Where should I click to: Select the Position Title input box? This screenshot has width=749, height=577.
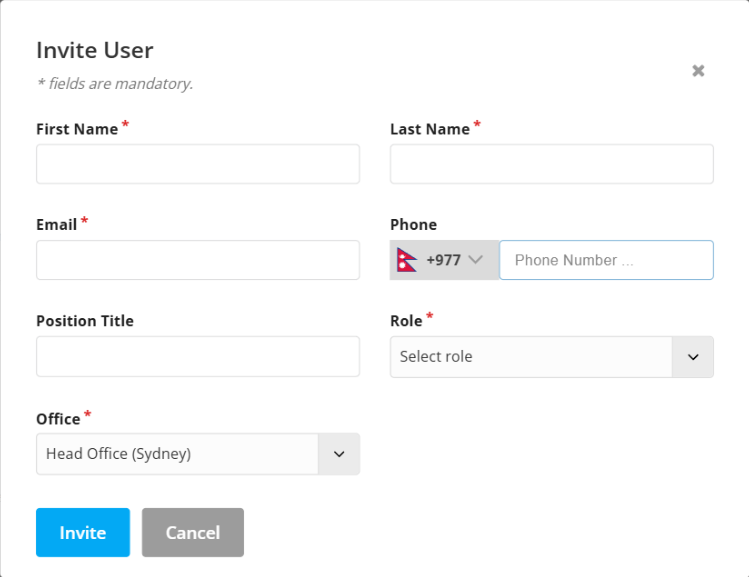coord(198,356)
